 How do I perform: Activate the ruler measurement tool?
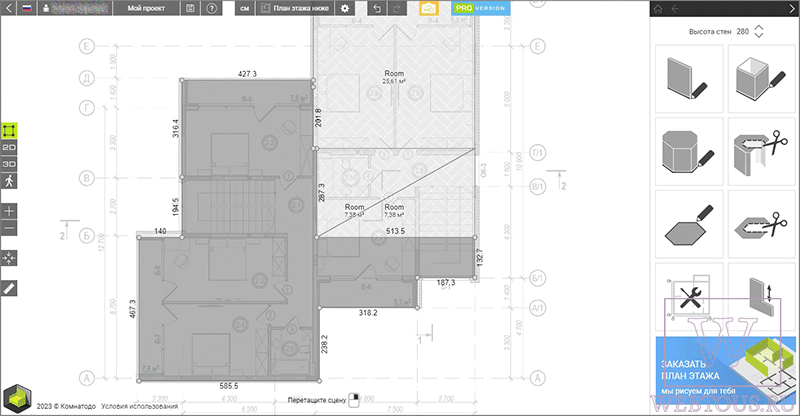coord(9,288)
